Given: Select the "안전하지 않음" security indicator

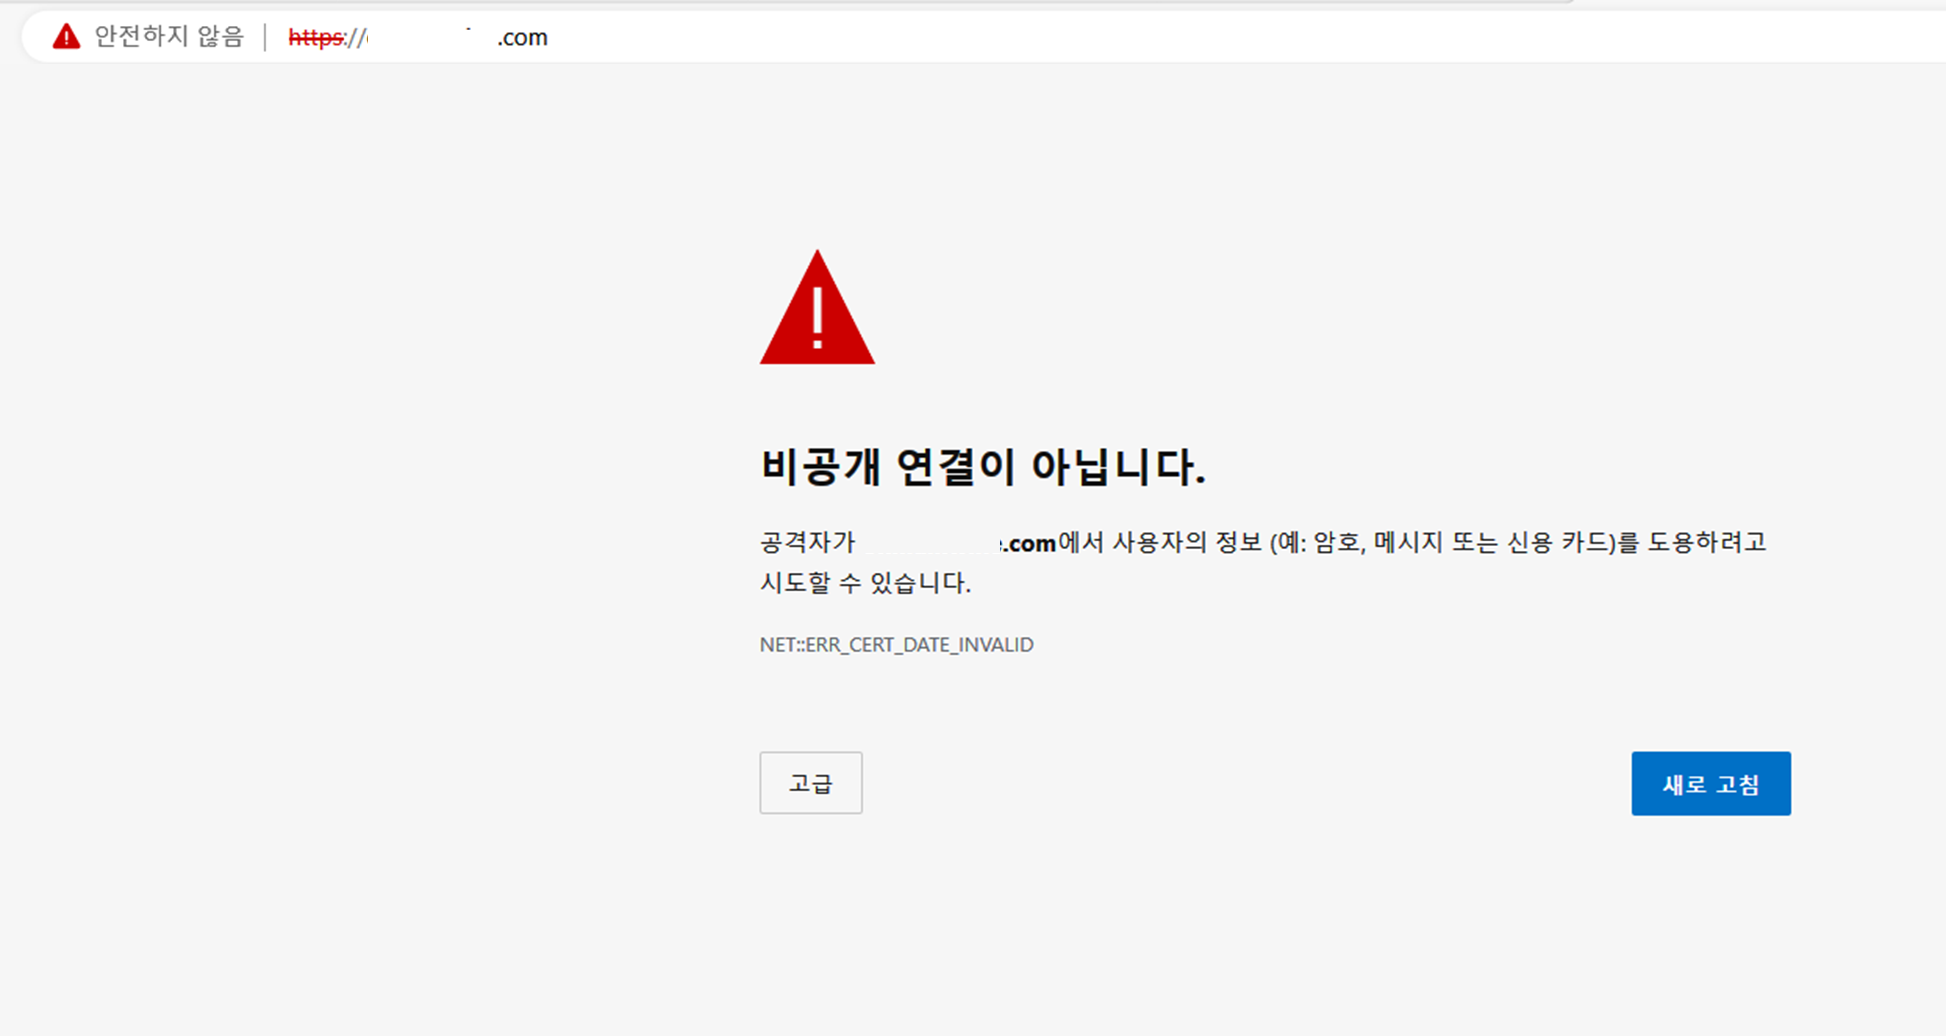Looking at the screenshot, I should pos(168,36).
